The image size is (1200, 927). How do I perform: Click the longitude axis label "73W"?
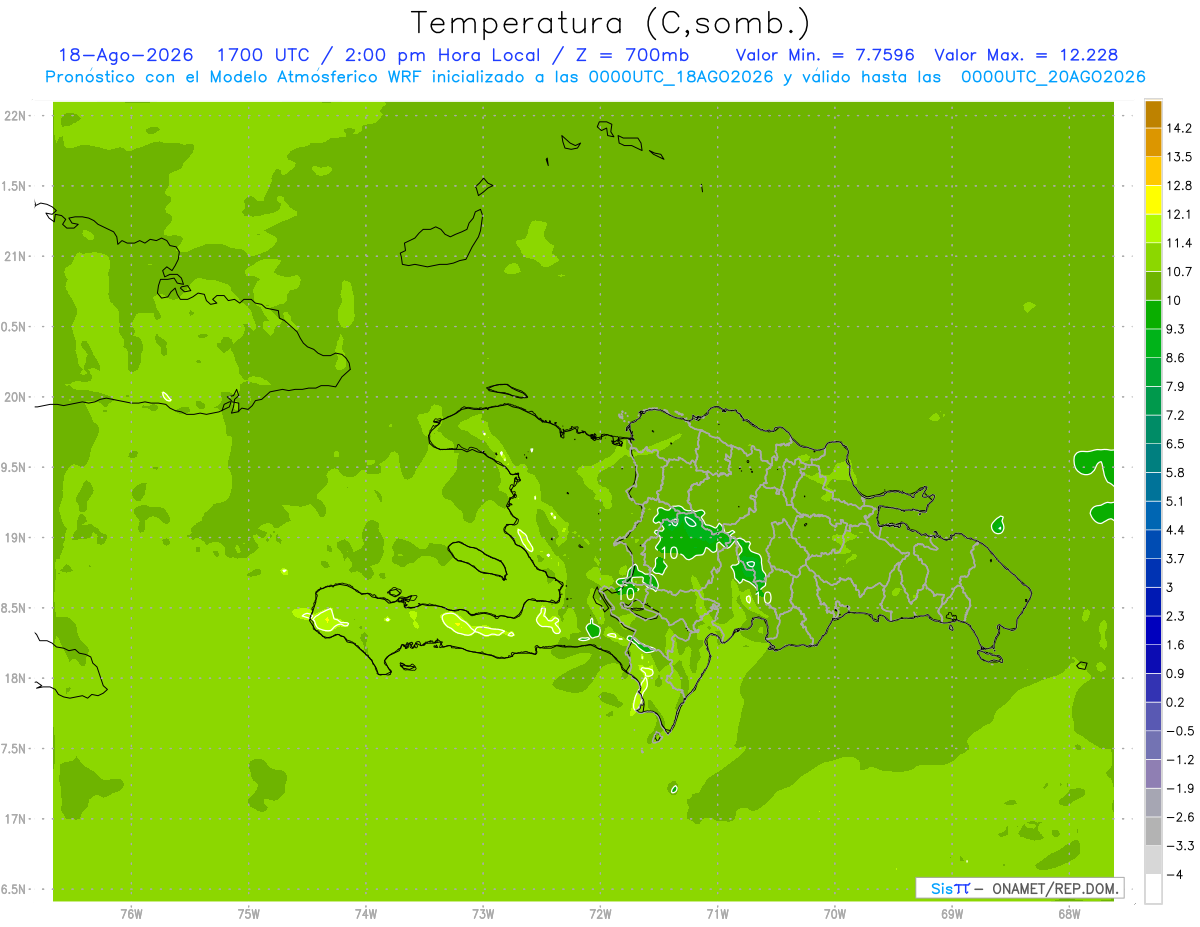(483, 913)
